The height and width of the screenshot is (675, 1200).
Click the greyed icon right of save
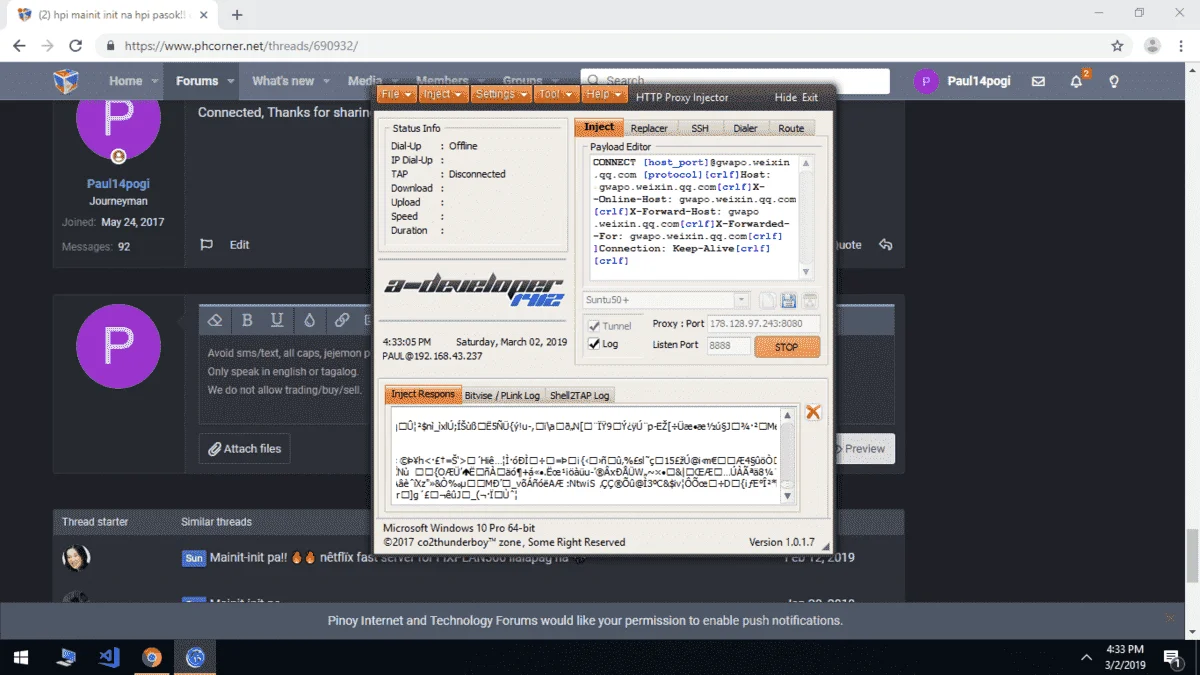(x=810, y=301)
